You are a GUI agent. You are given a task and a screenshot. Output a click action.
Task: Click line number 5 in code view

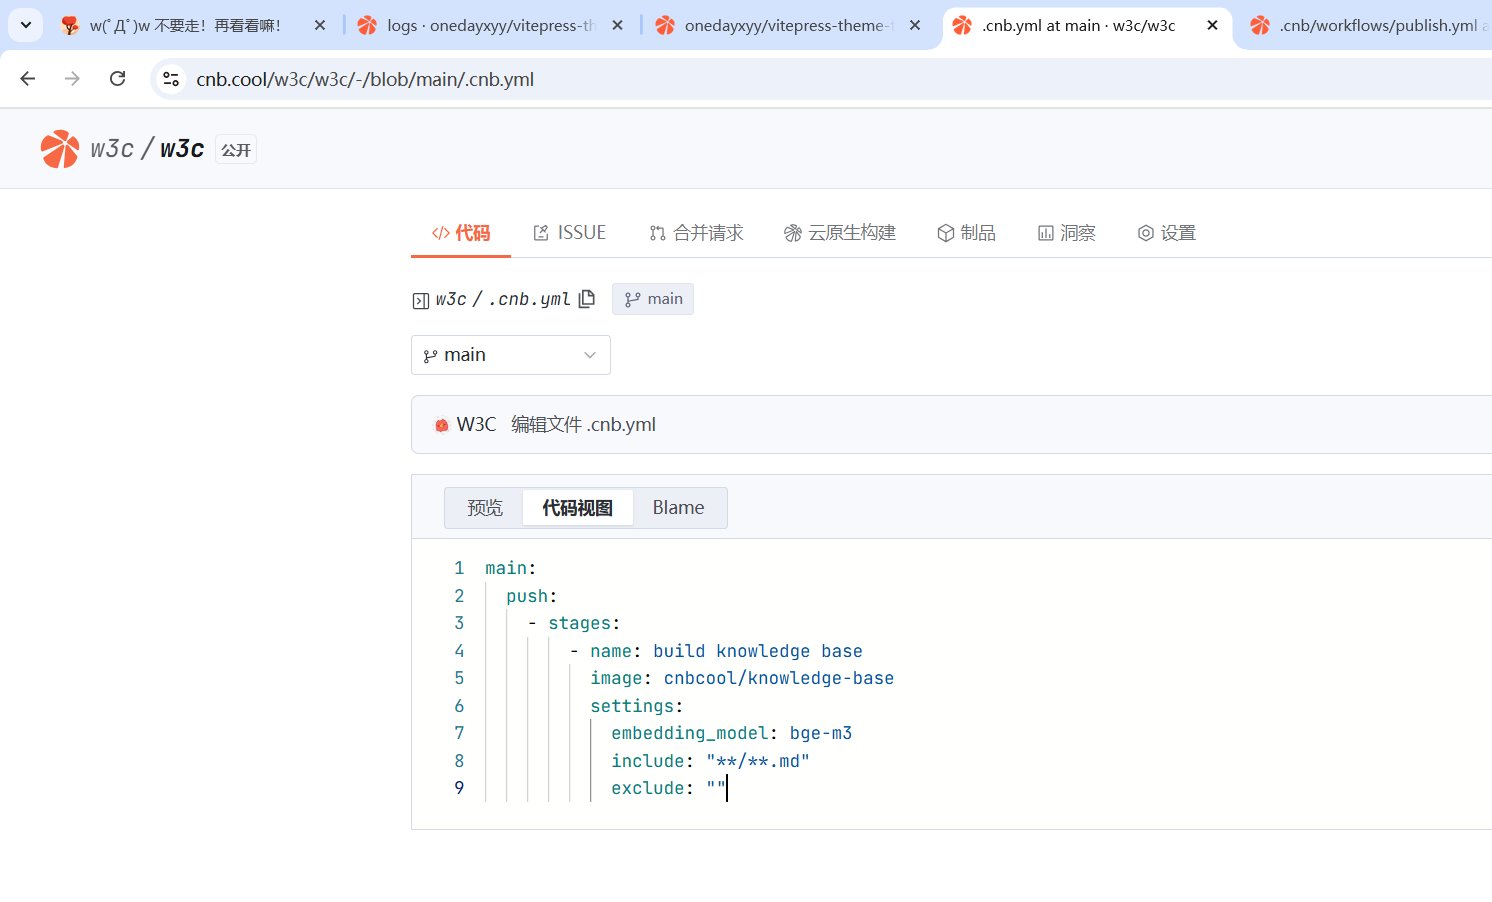point(459,678)
